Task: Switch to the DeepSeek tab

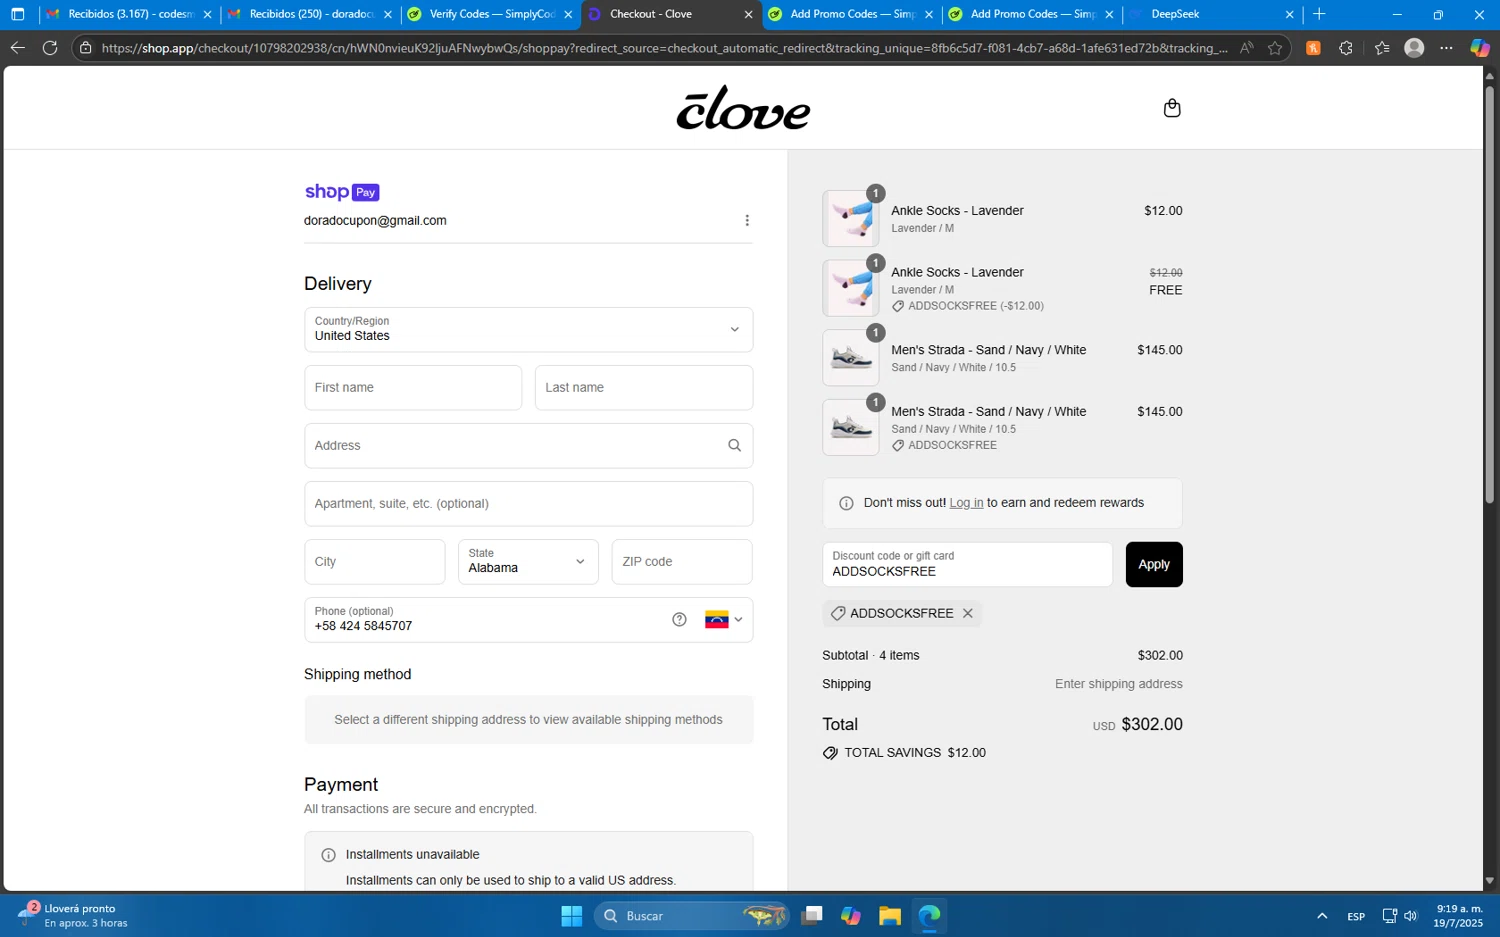Action: click(1212, 14)
